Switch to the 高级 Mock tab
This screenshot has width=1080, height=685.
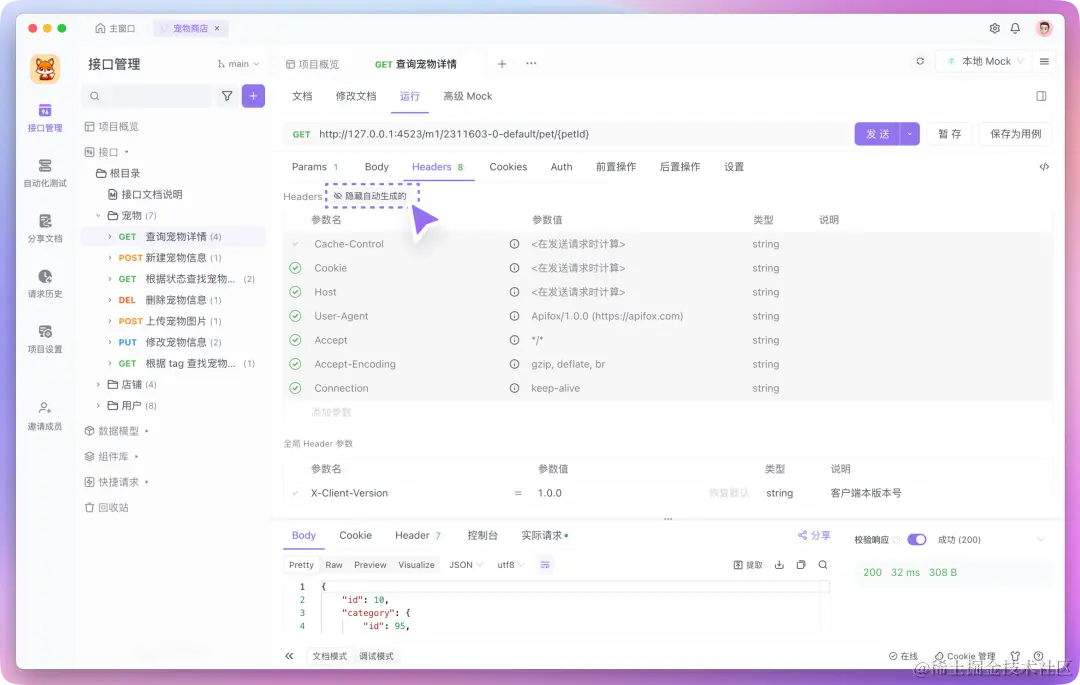[x=467, y=96]
